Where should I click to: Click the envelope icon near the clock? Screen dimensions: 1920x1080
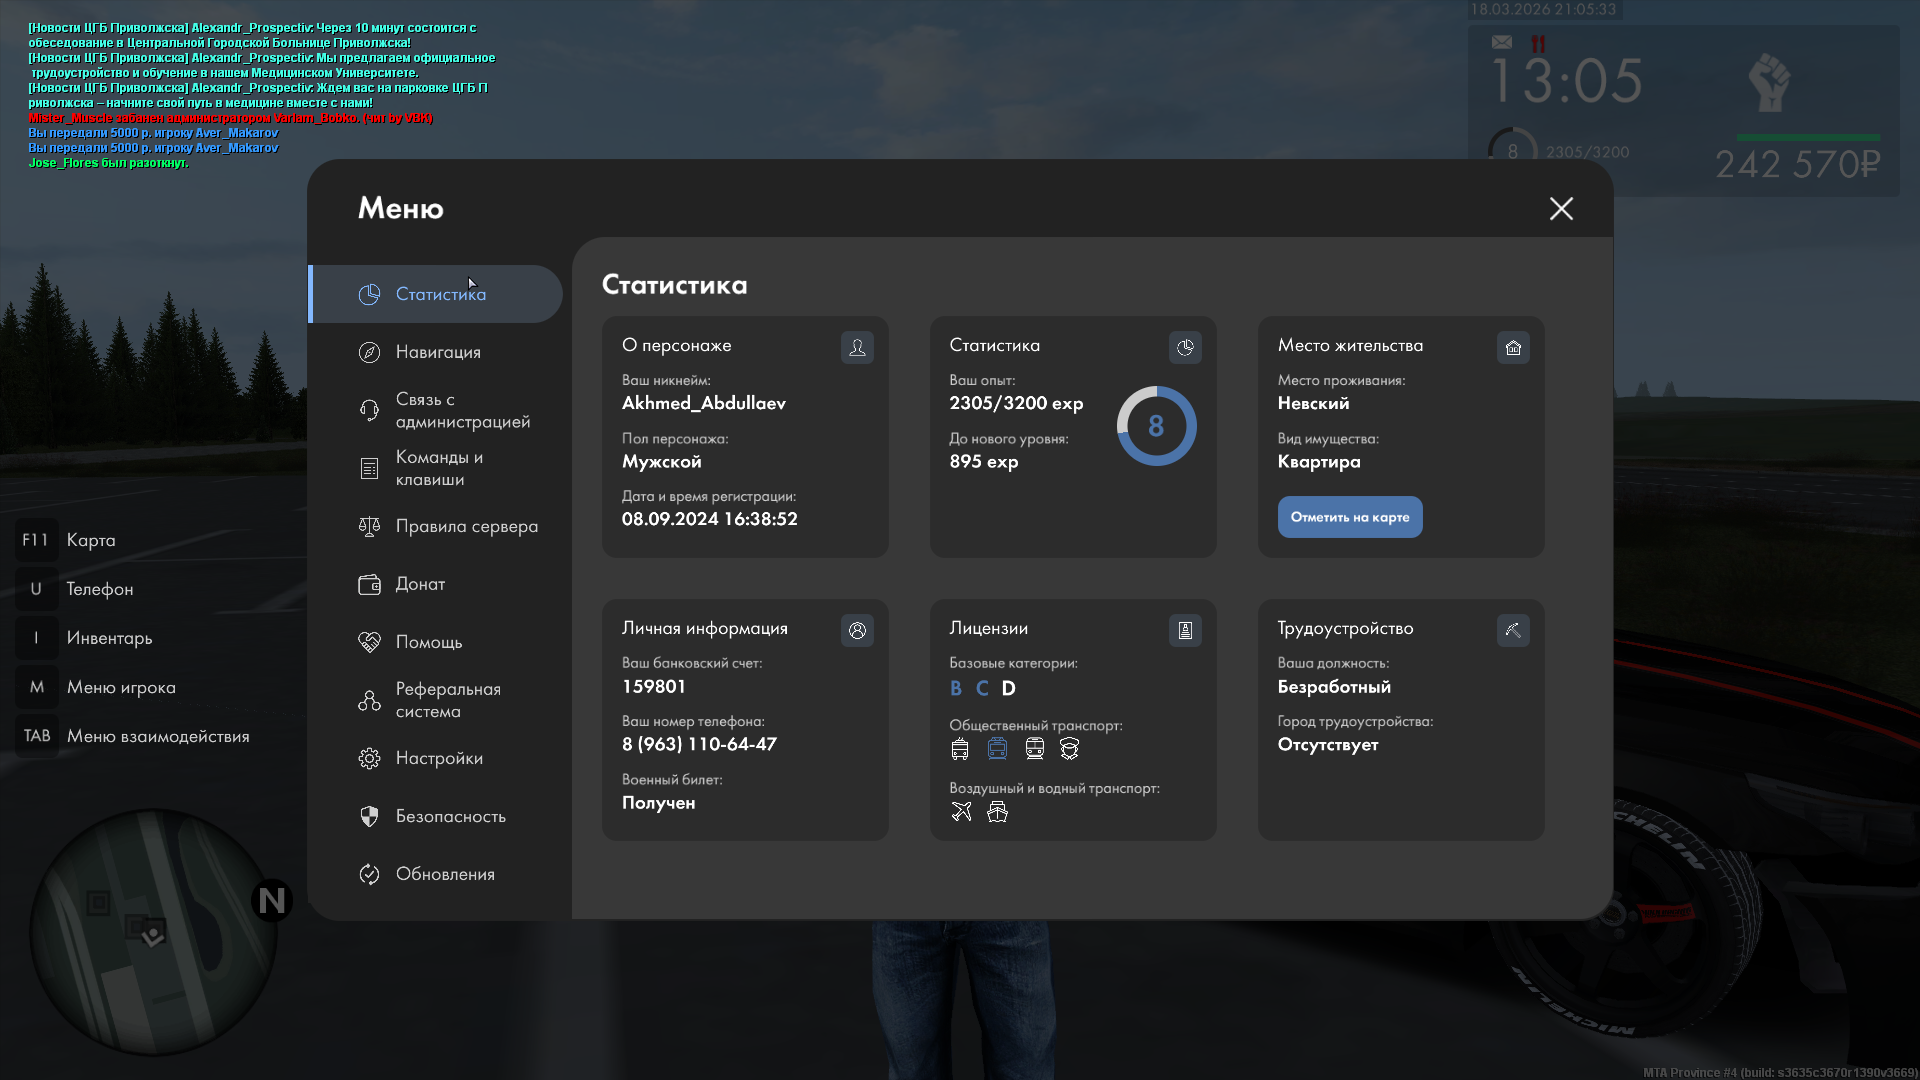tap(1502, 42)
